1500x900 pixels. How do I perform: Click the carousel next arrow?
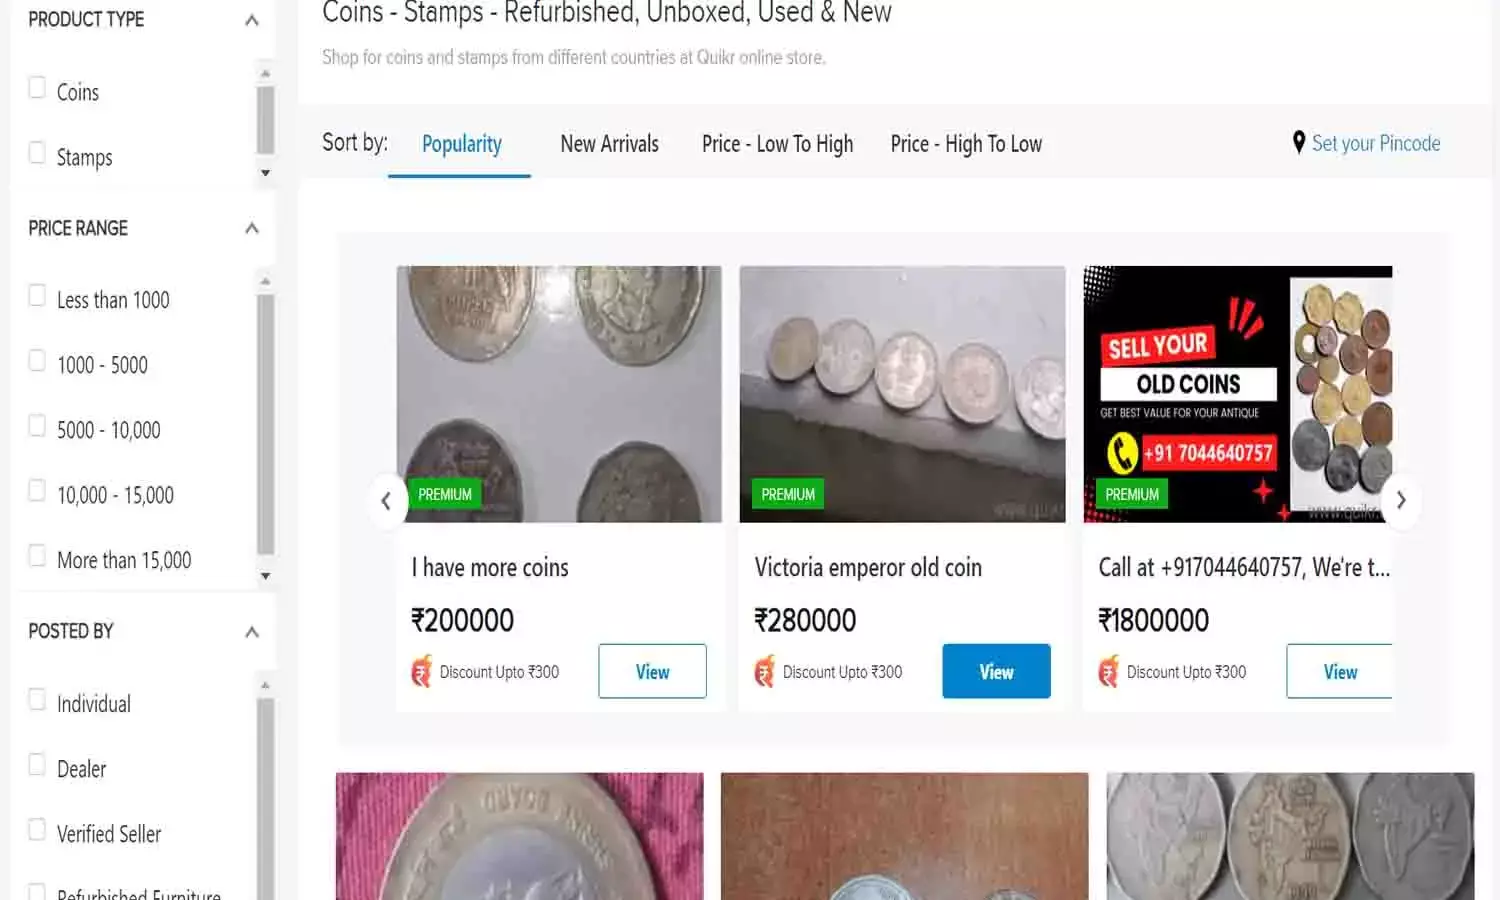coord(1401,500)
